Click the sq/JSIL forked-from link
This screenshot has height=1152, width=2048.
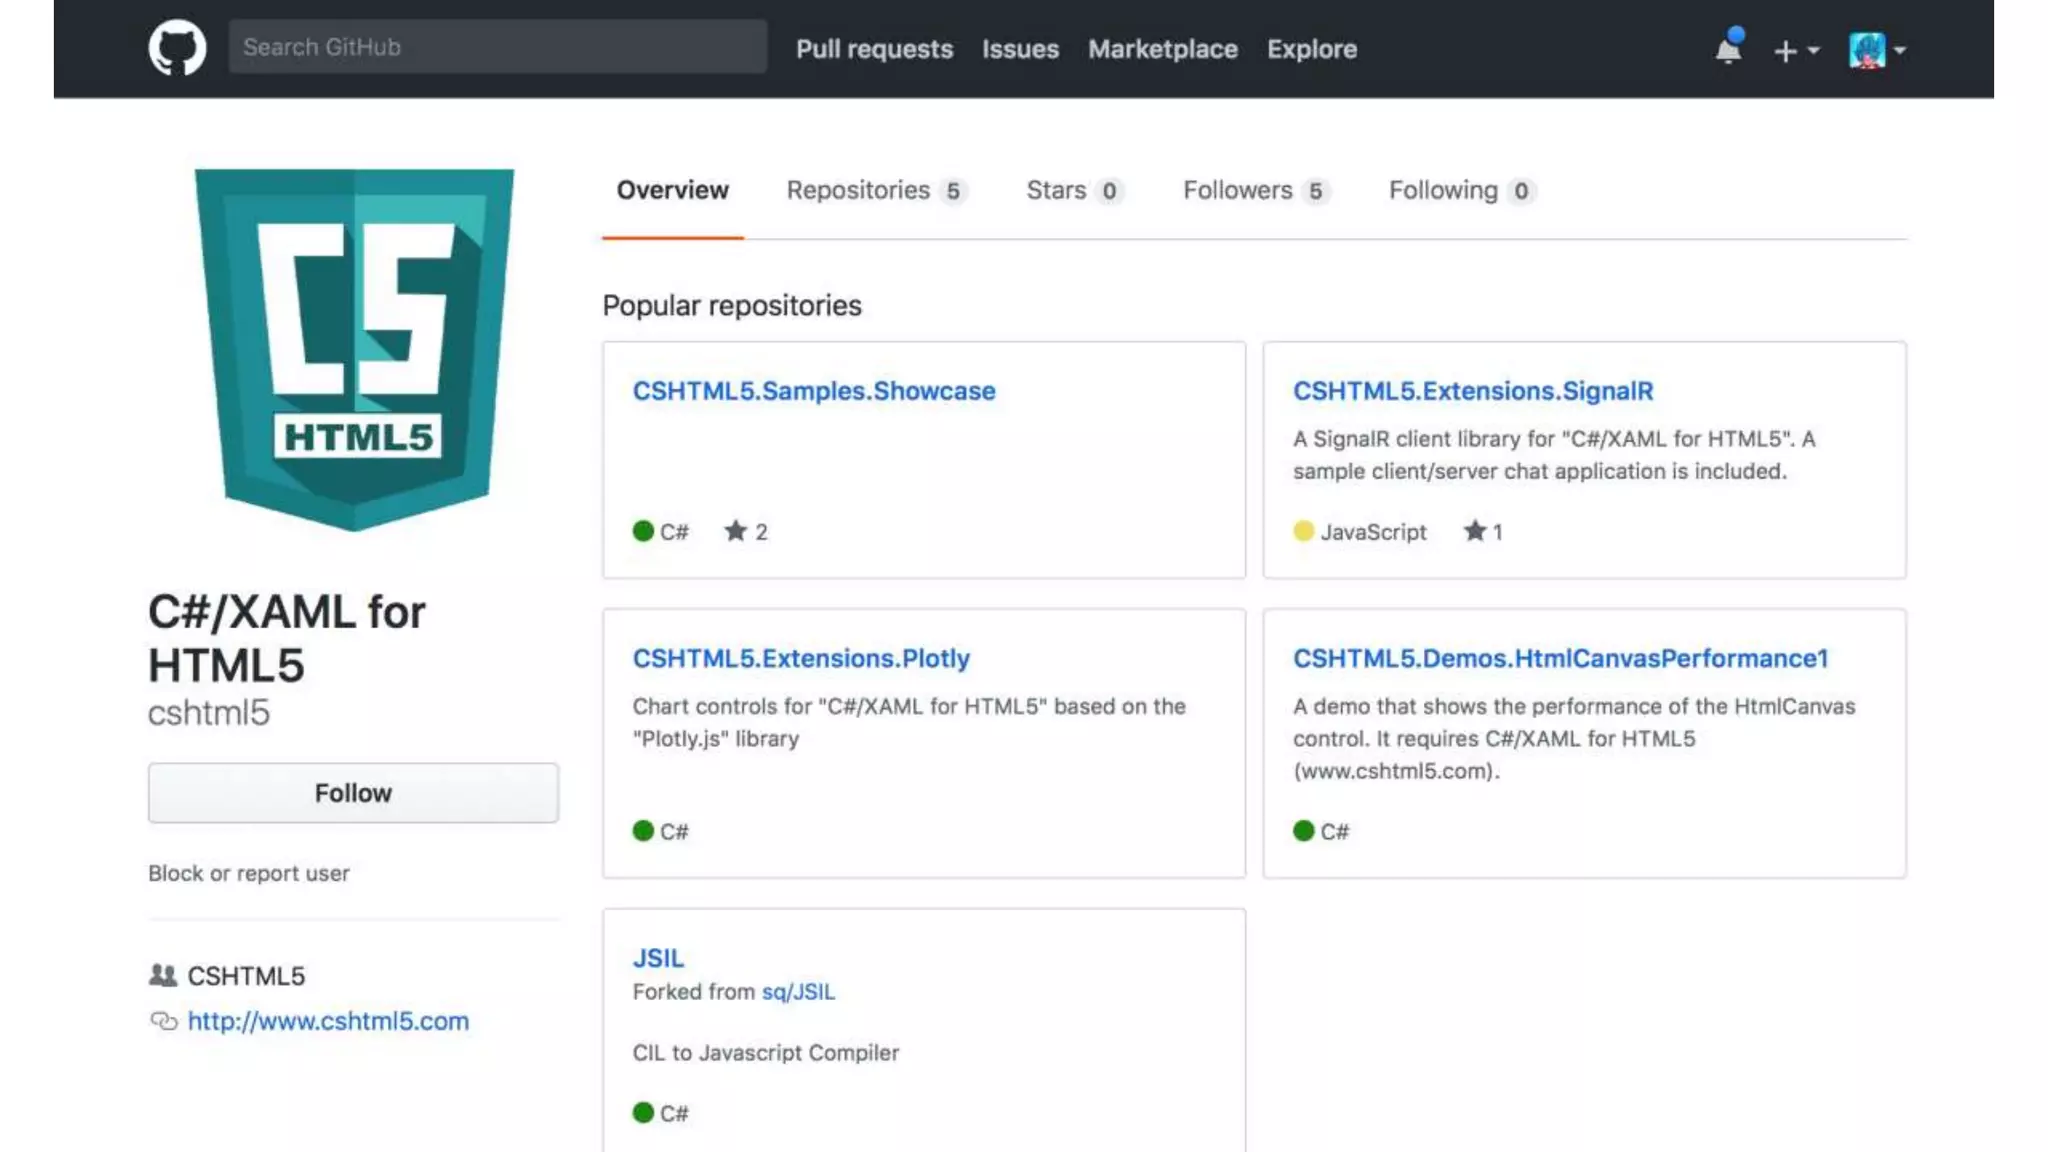point(798,991)
